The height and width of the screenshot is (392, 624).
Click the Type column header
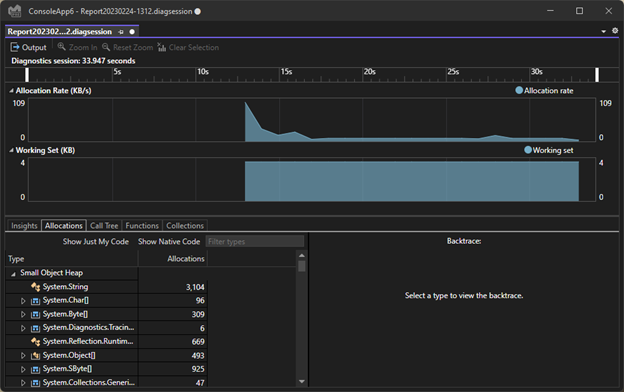(x=72, y=259)
